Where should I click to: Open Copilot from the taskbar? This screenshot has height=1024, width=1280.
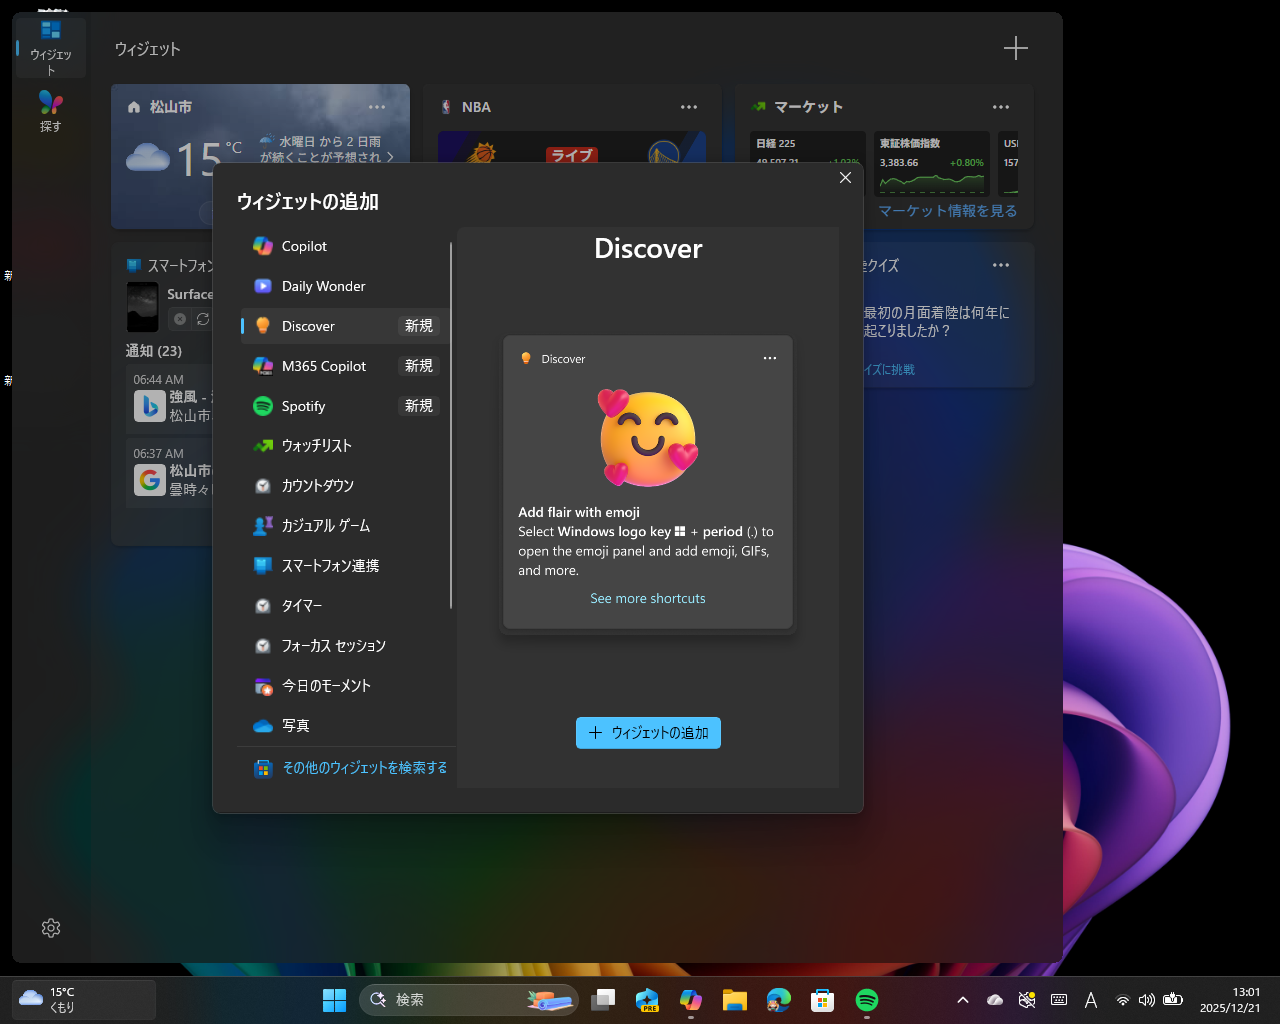click(x=690, y=1000)
